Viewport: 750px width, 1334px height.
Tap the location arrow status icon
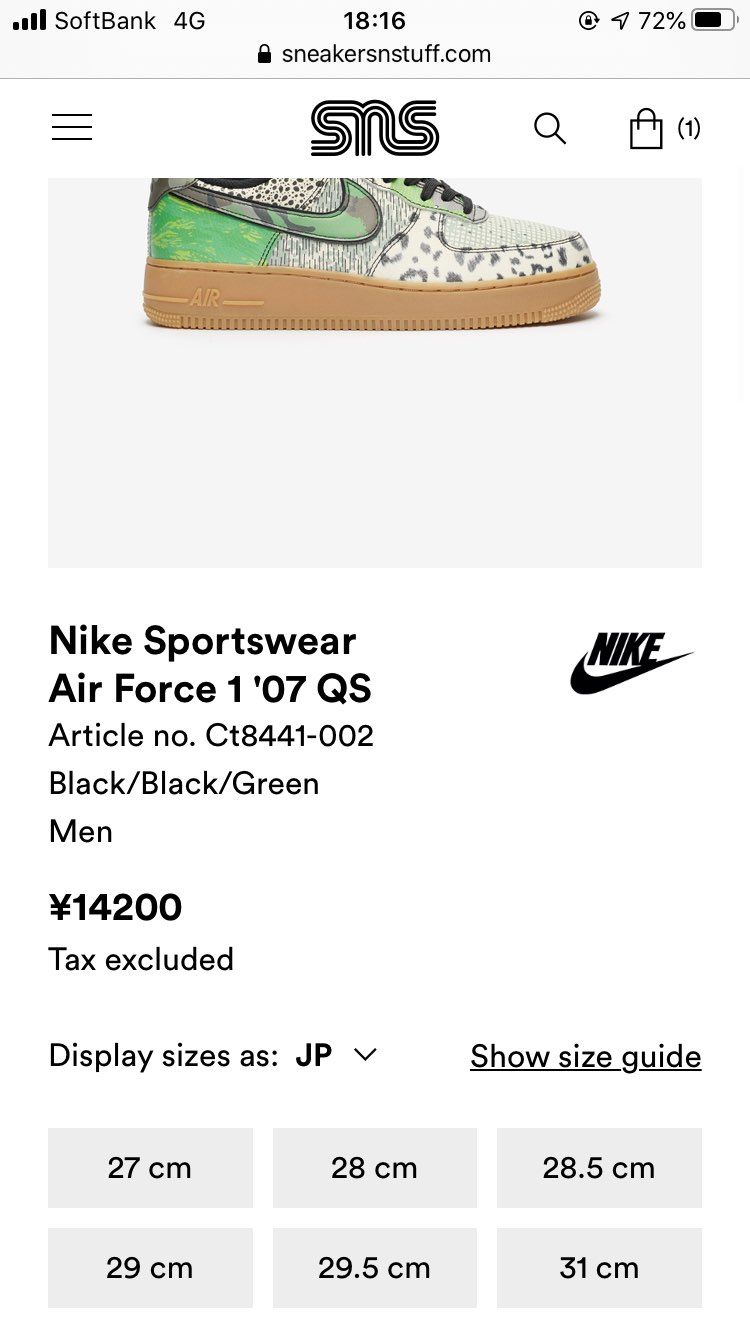tap(620, 20)
